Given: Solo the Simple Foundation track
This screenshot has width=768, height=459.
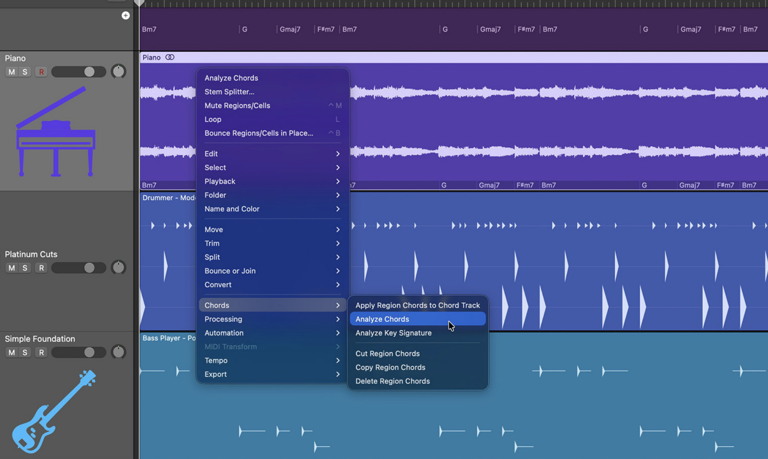Looking at the screenshot, I should click(x=25, y=352).
